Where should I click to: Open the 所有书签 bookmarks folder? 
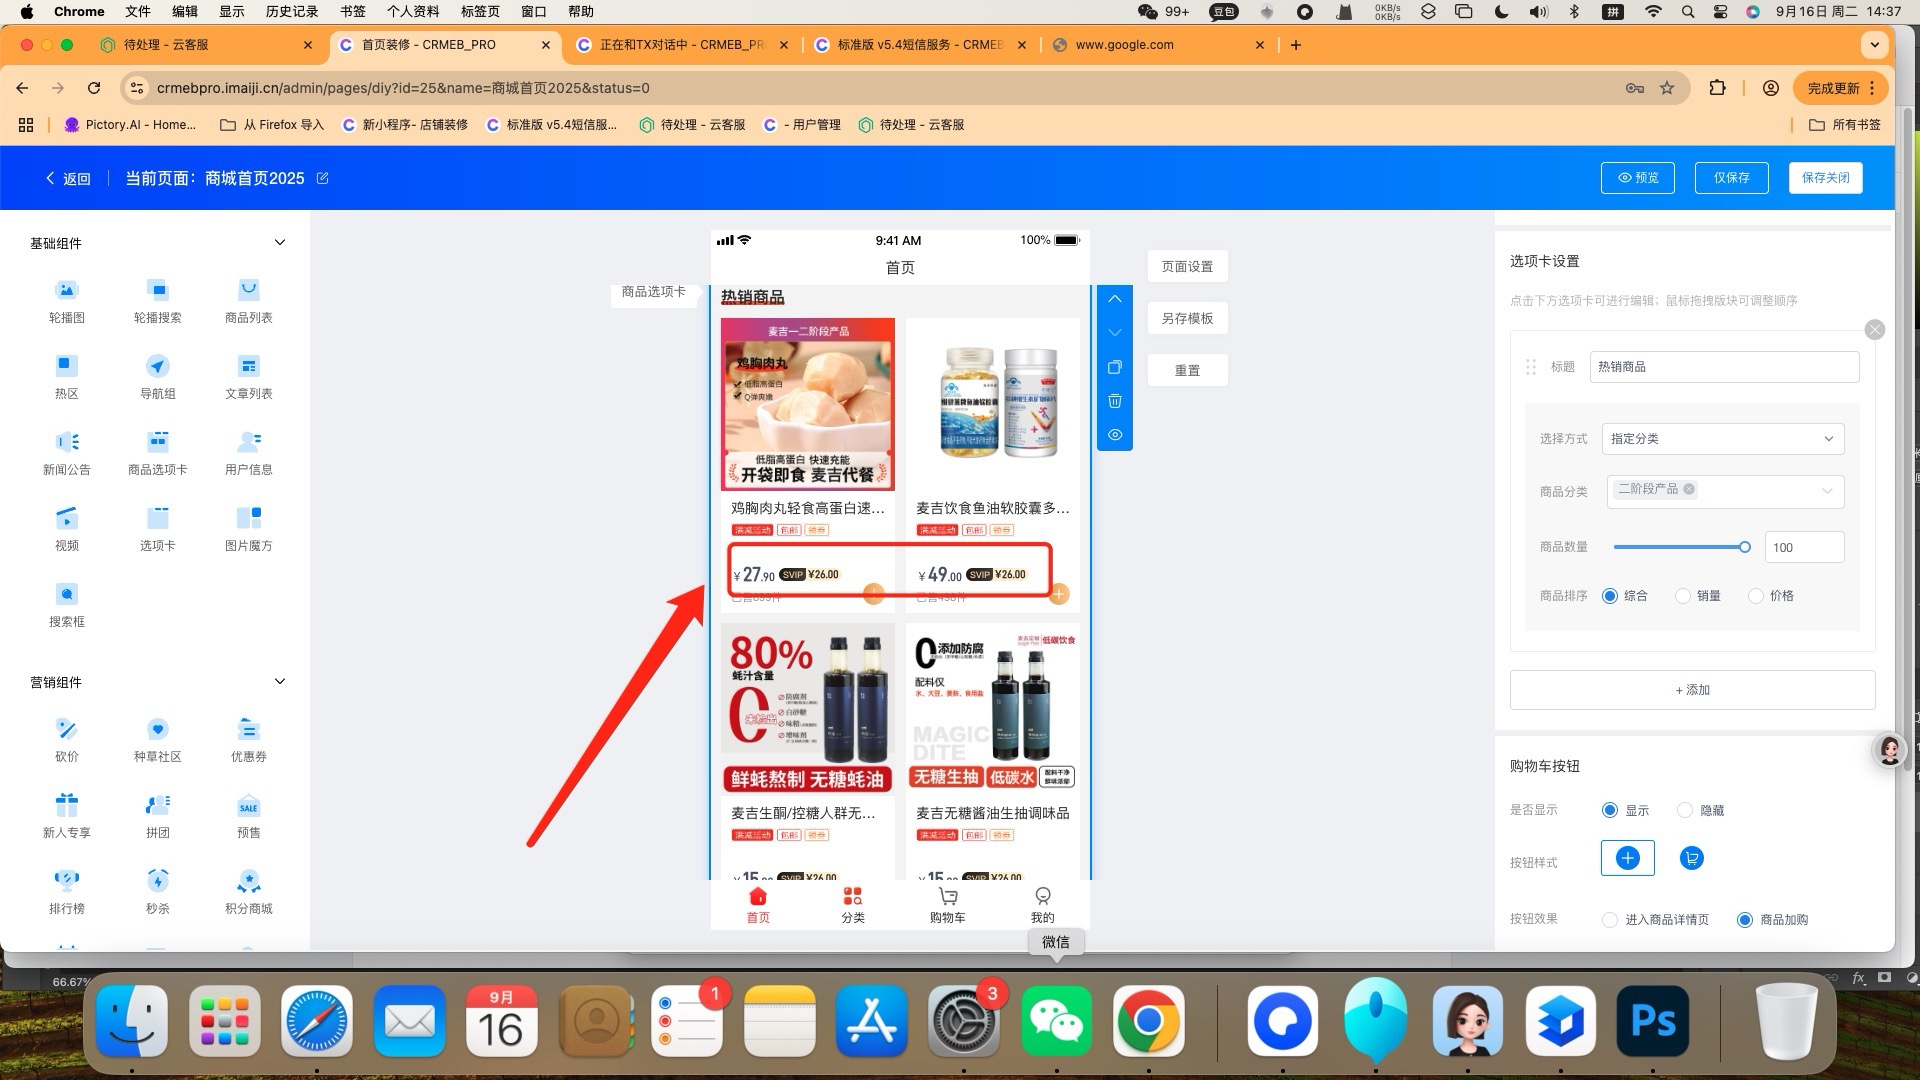click(x=1845, y=125)
